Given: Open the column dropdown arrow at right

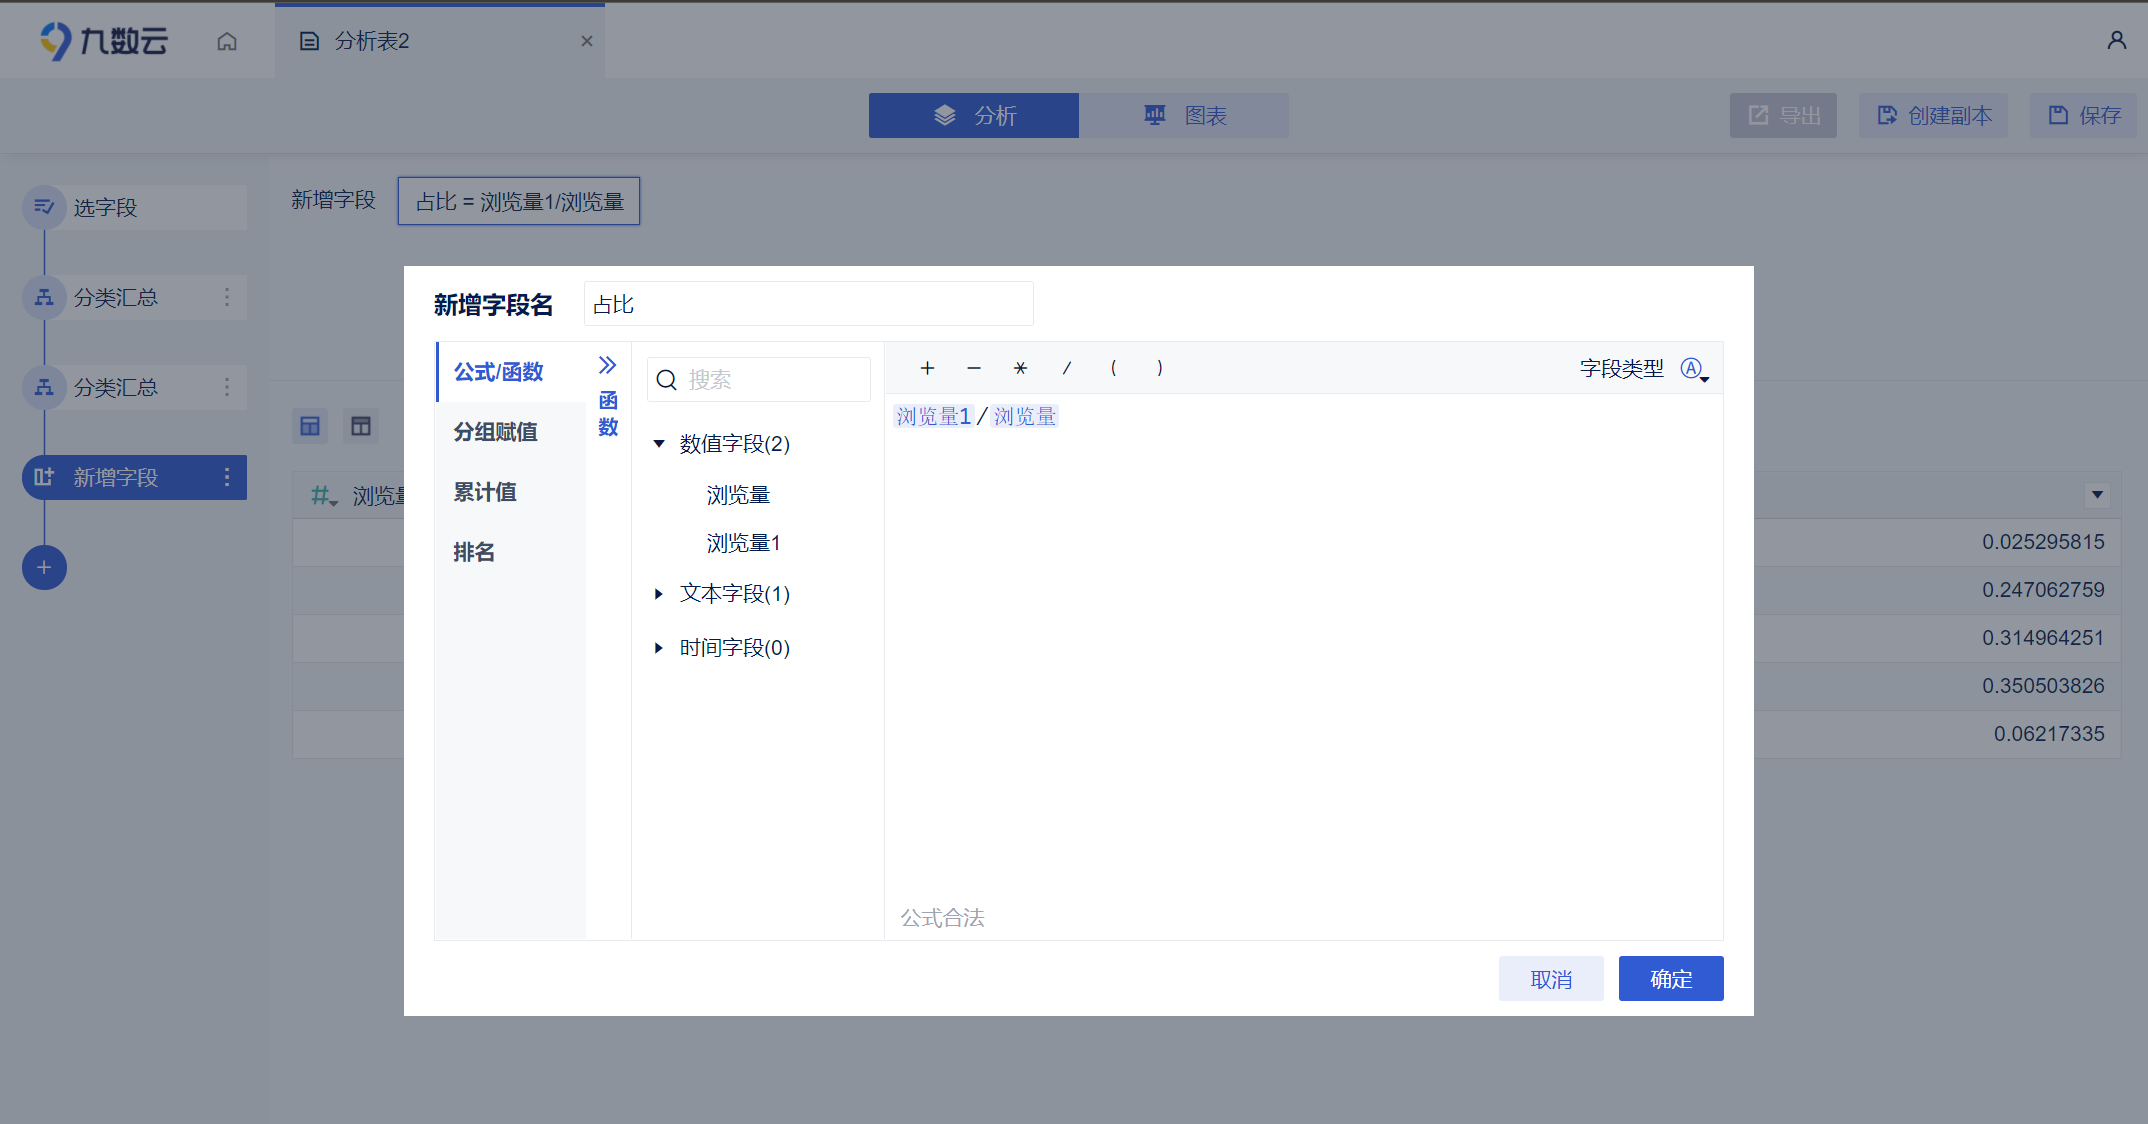Looking at the screenshot, I should click(2097, 494).
